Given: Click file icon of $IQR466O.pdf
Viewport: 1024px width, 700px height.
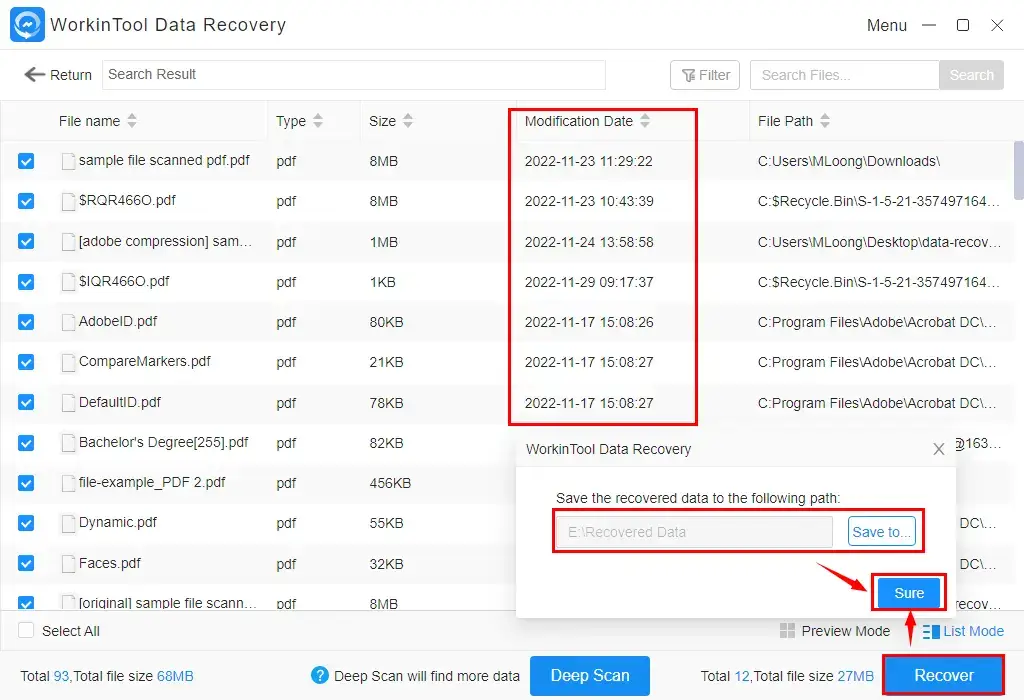Looking at the screenshot, I should tap(68, 282).
